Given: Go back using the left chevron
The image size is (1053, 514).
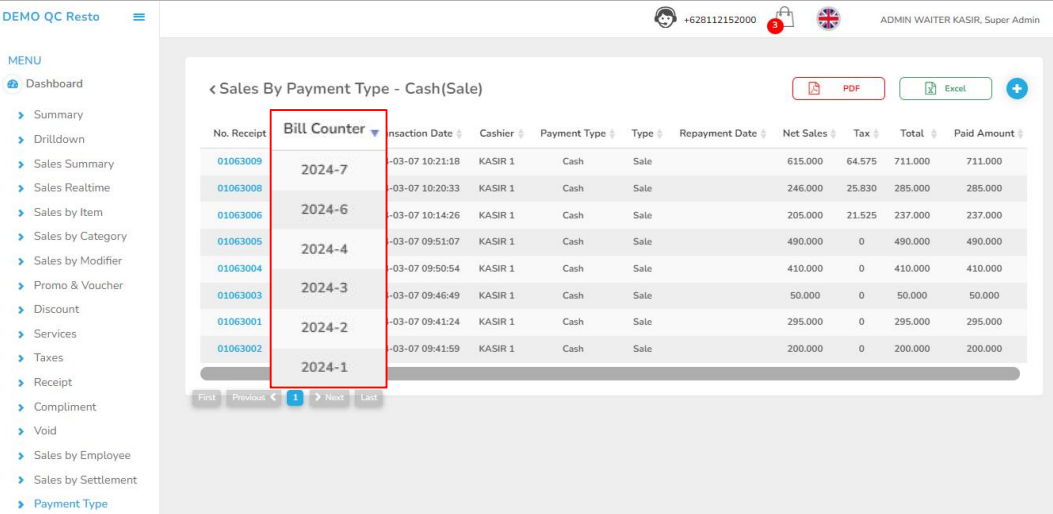Looking at the screenshot, I should coord(212,90).
